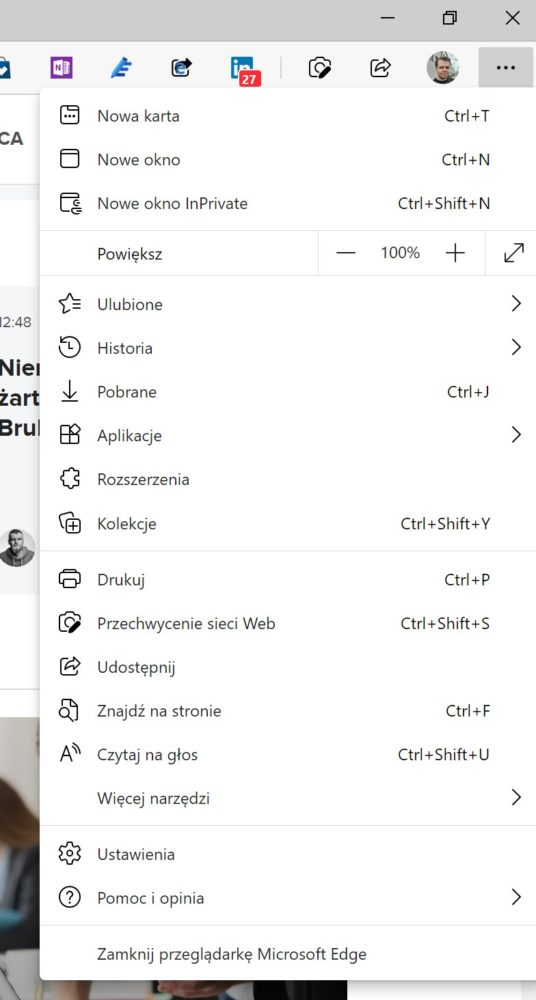Increase zoom with the plus button

tap(455, 253)
